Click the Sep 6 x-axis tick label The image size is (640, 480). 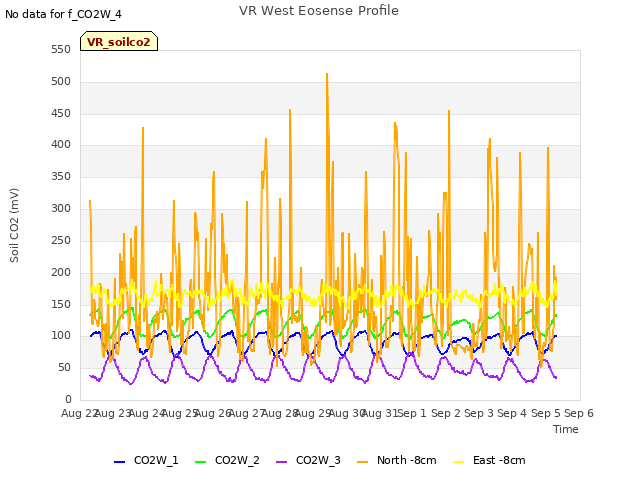pyautogui.click(x=579, y=413)
